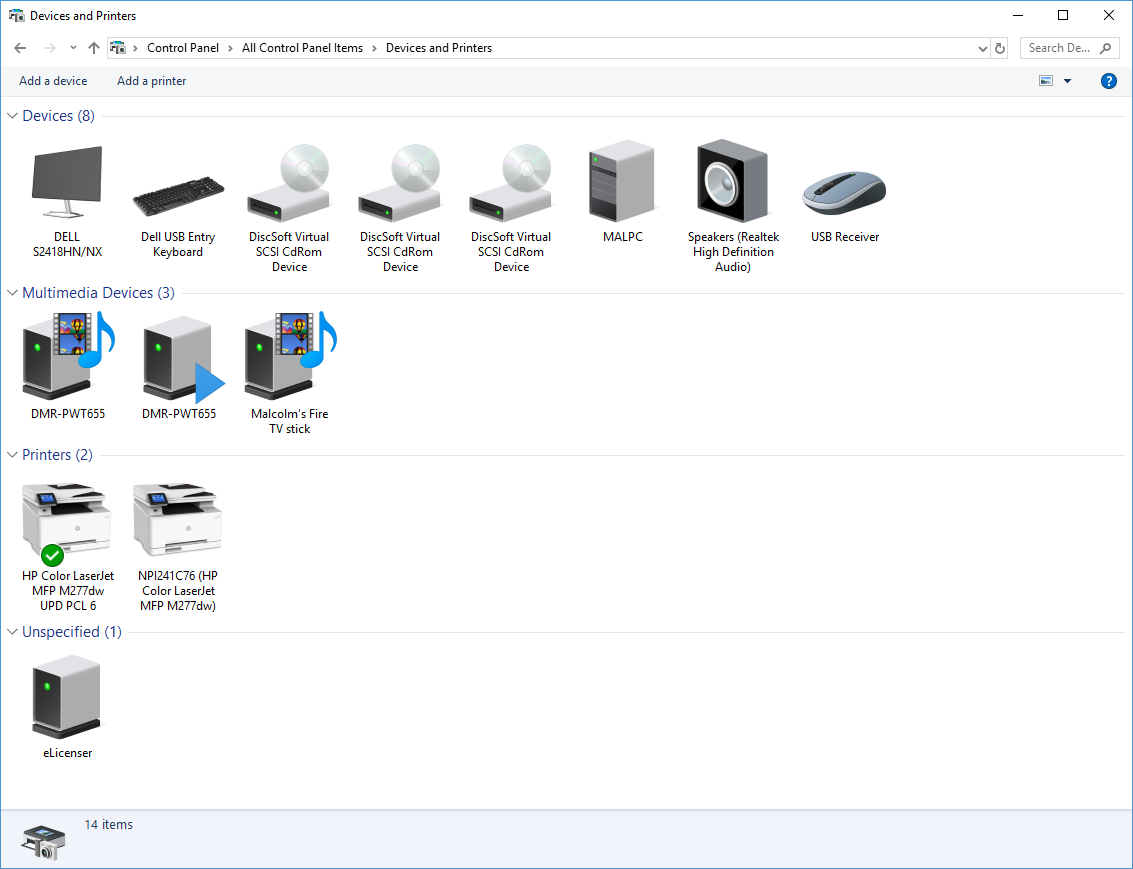Select the MALPC computer icon

(x=622, y=181)
